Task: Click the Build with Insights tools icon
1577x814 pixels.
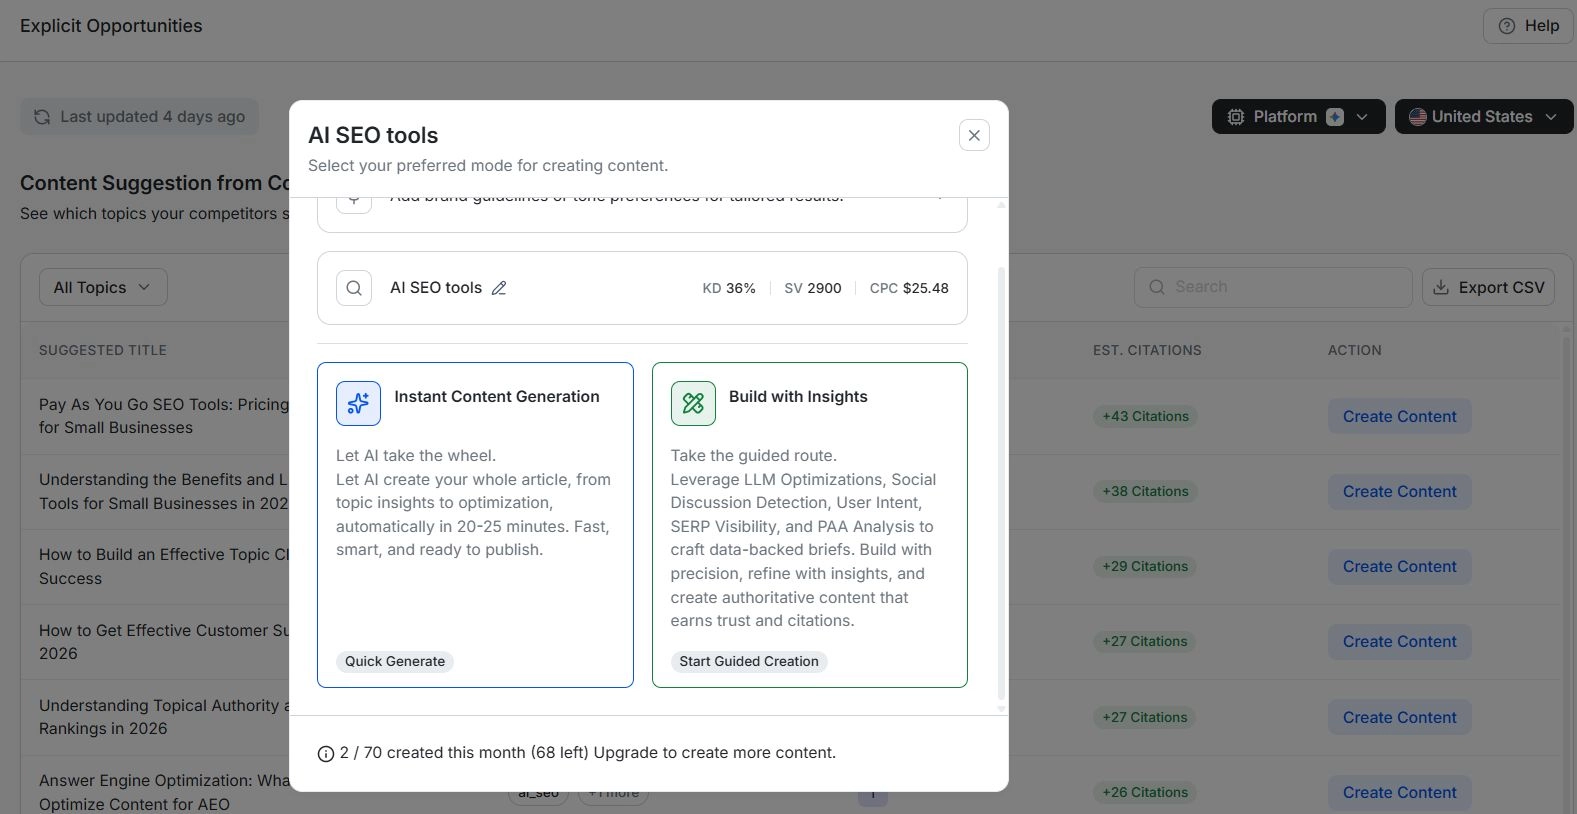Action: coord(693,403)
